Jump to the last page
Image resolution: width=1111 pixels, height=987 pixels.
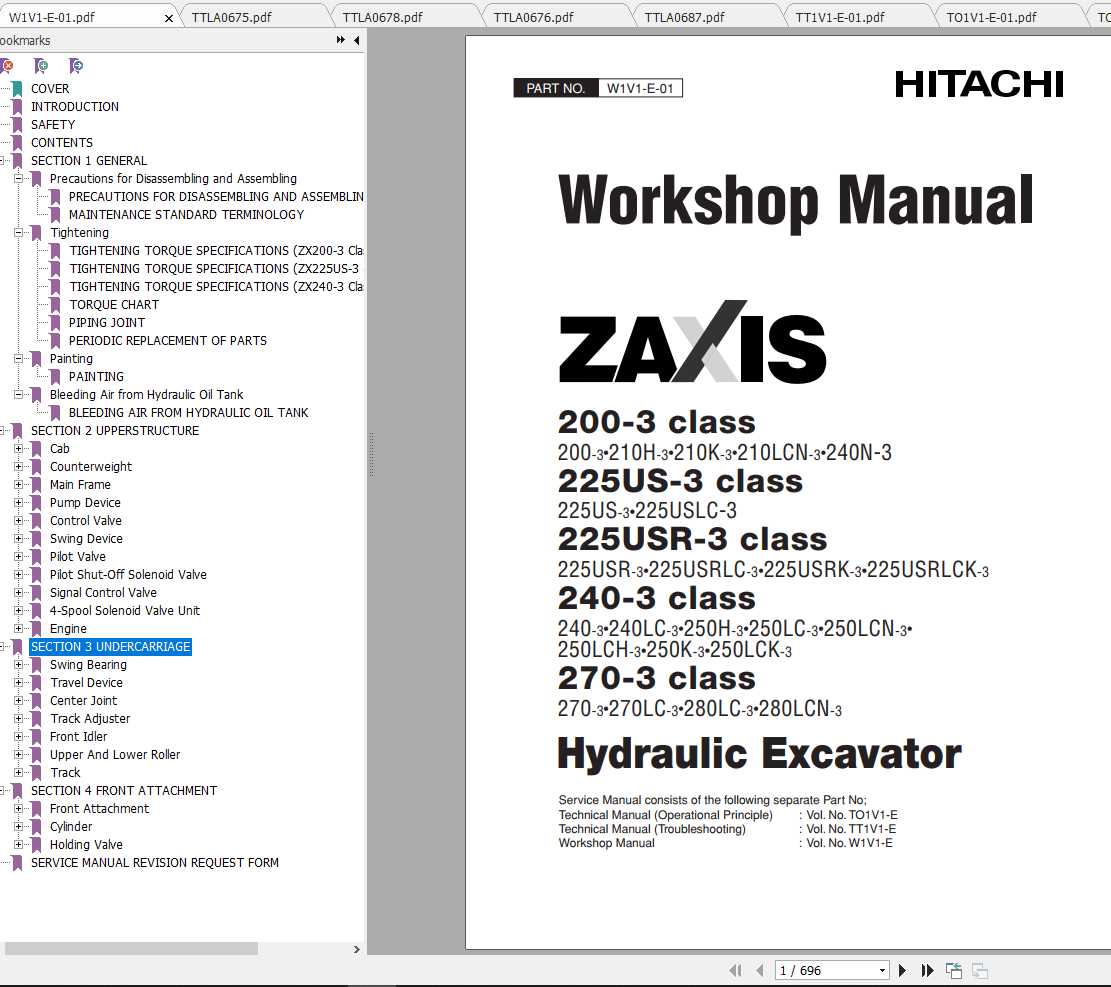click(927, 970)
